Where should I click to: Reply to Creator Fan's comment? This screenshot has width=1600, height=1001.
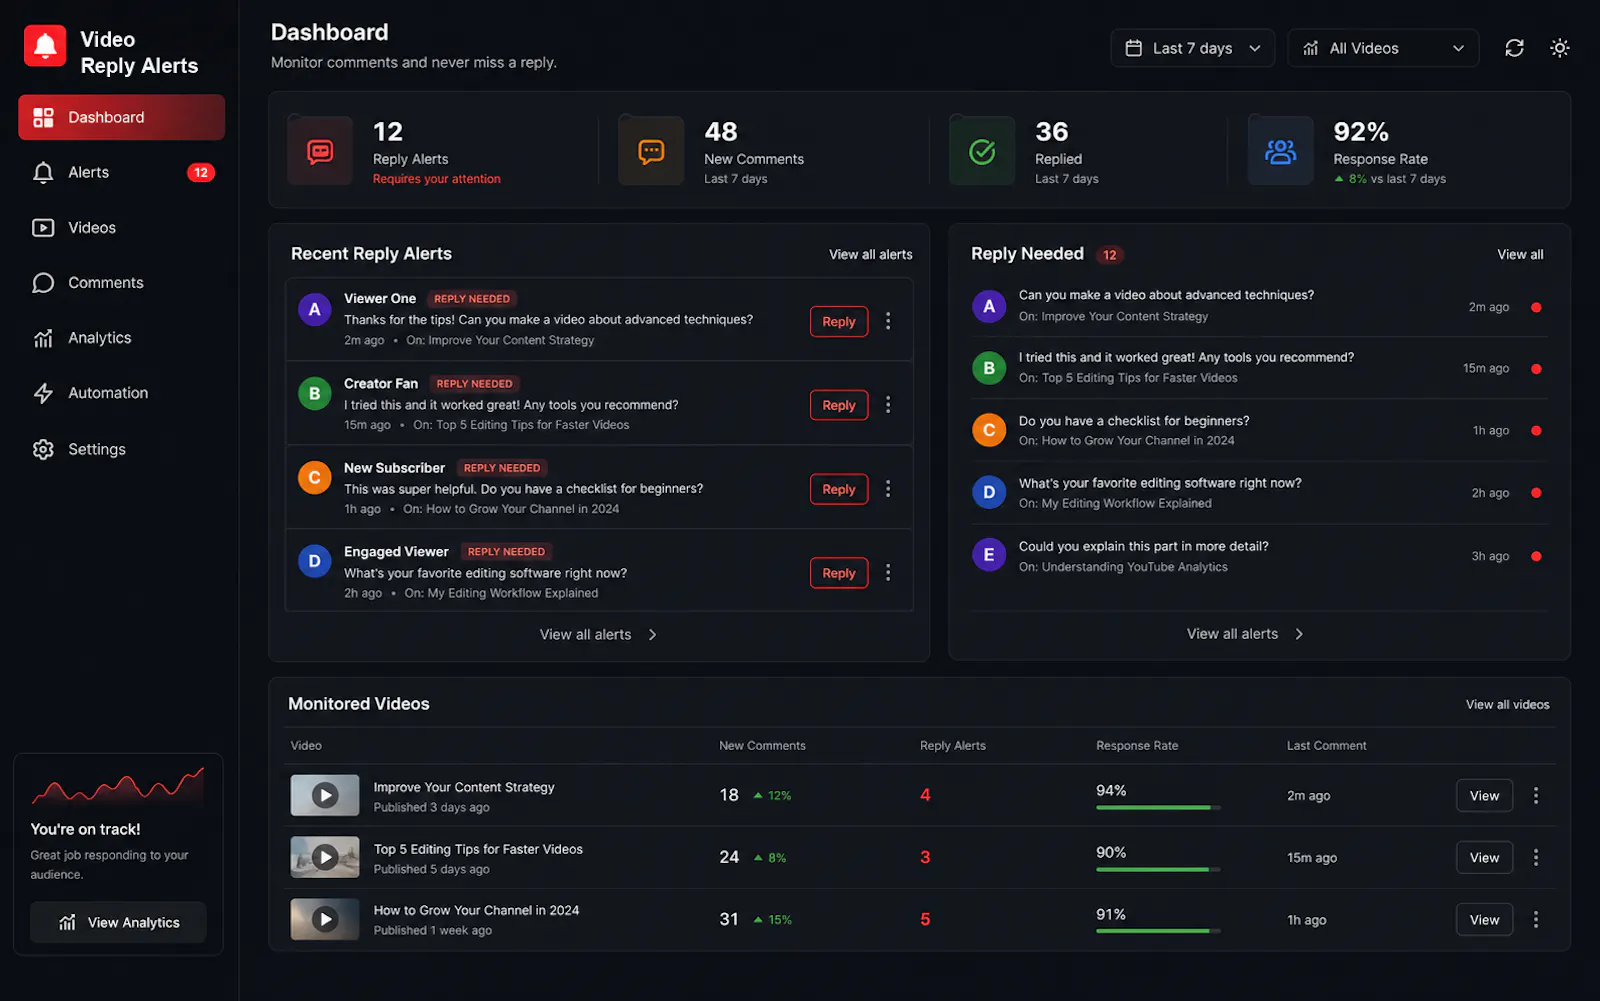click(x=839, y=405)
